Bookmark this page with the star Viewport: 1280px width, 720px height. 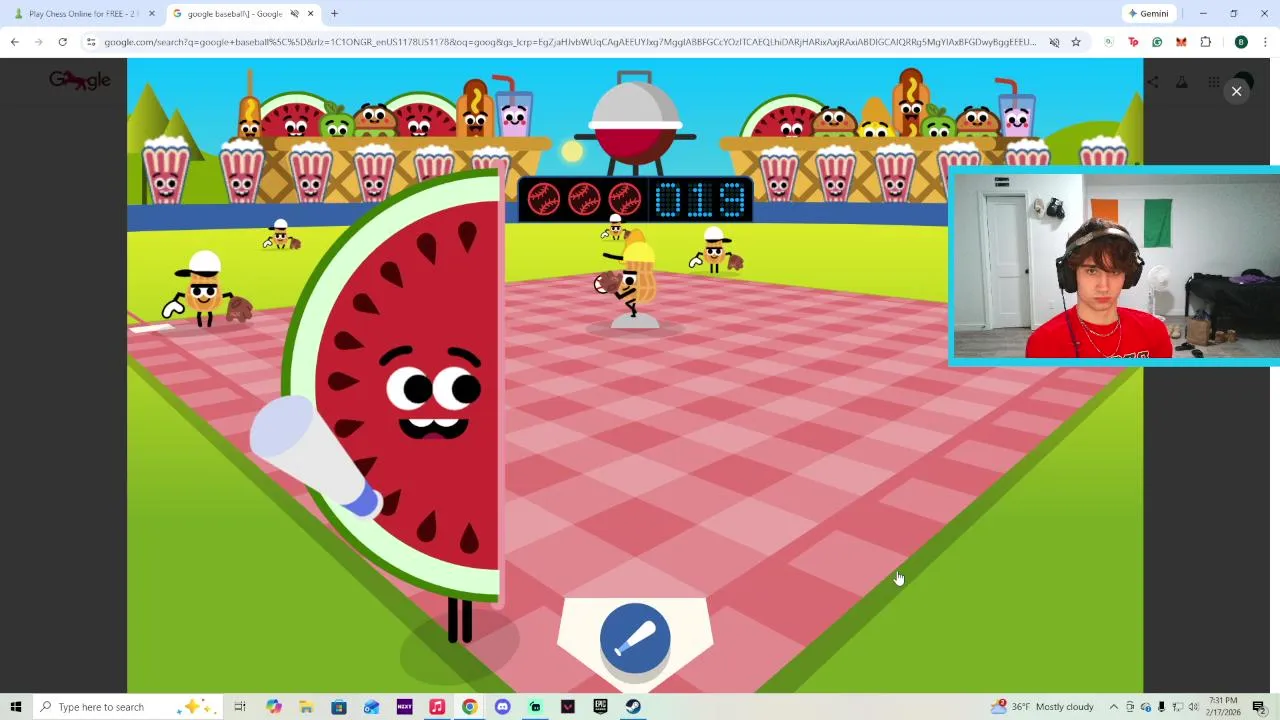pos(1076,42)
